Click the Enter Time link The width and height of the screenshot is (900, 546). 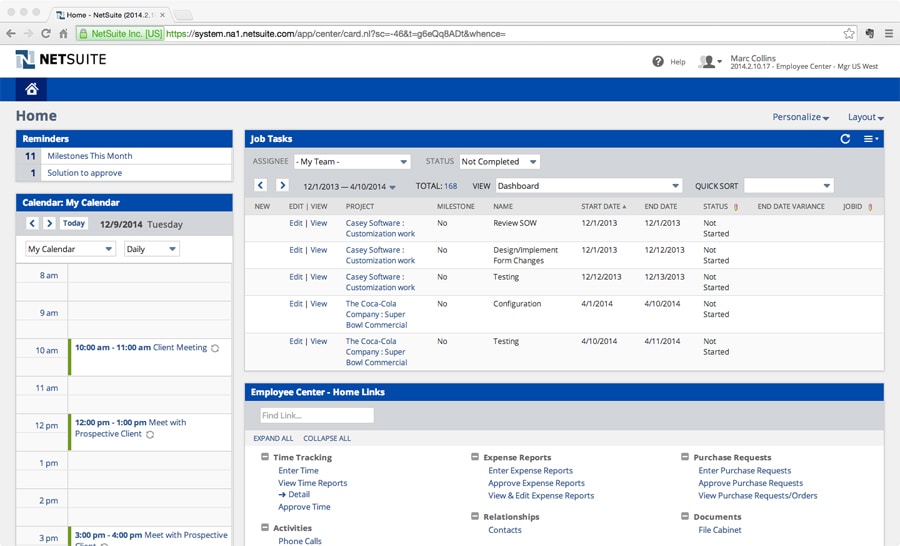(298, 471)
